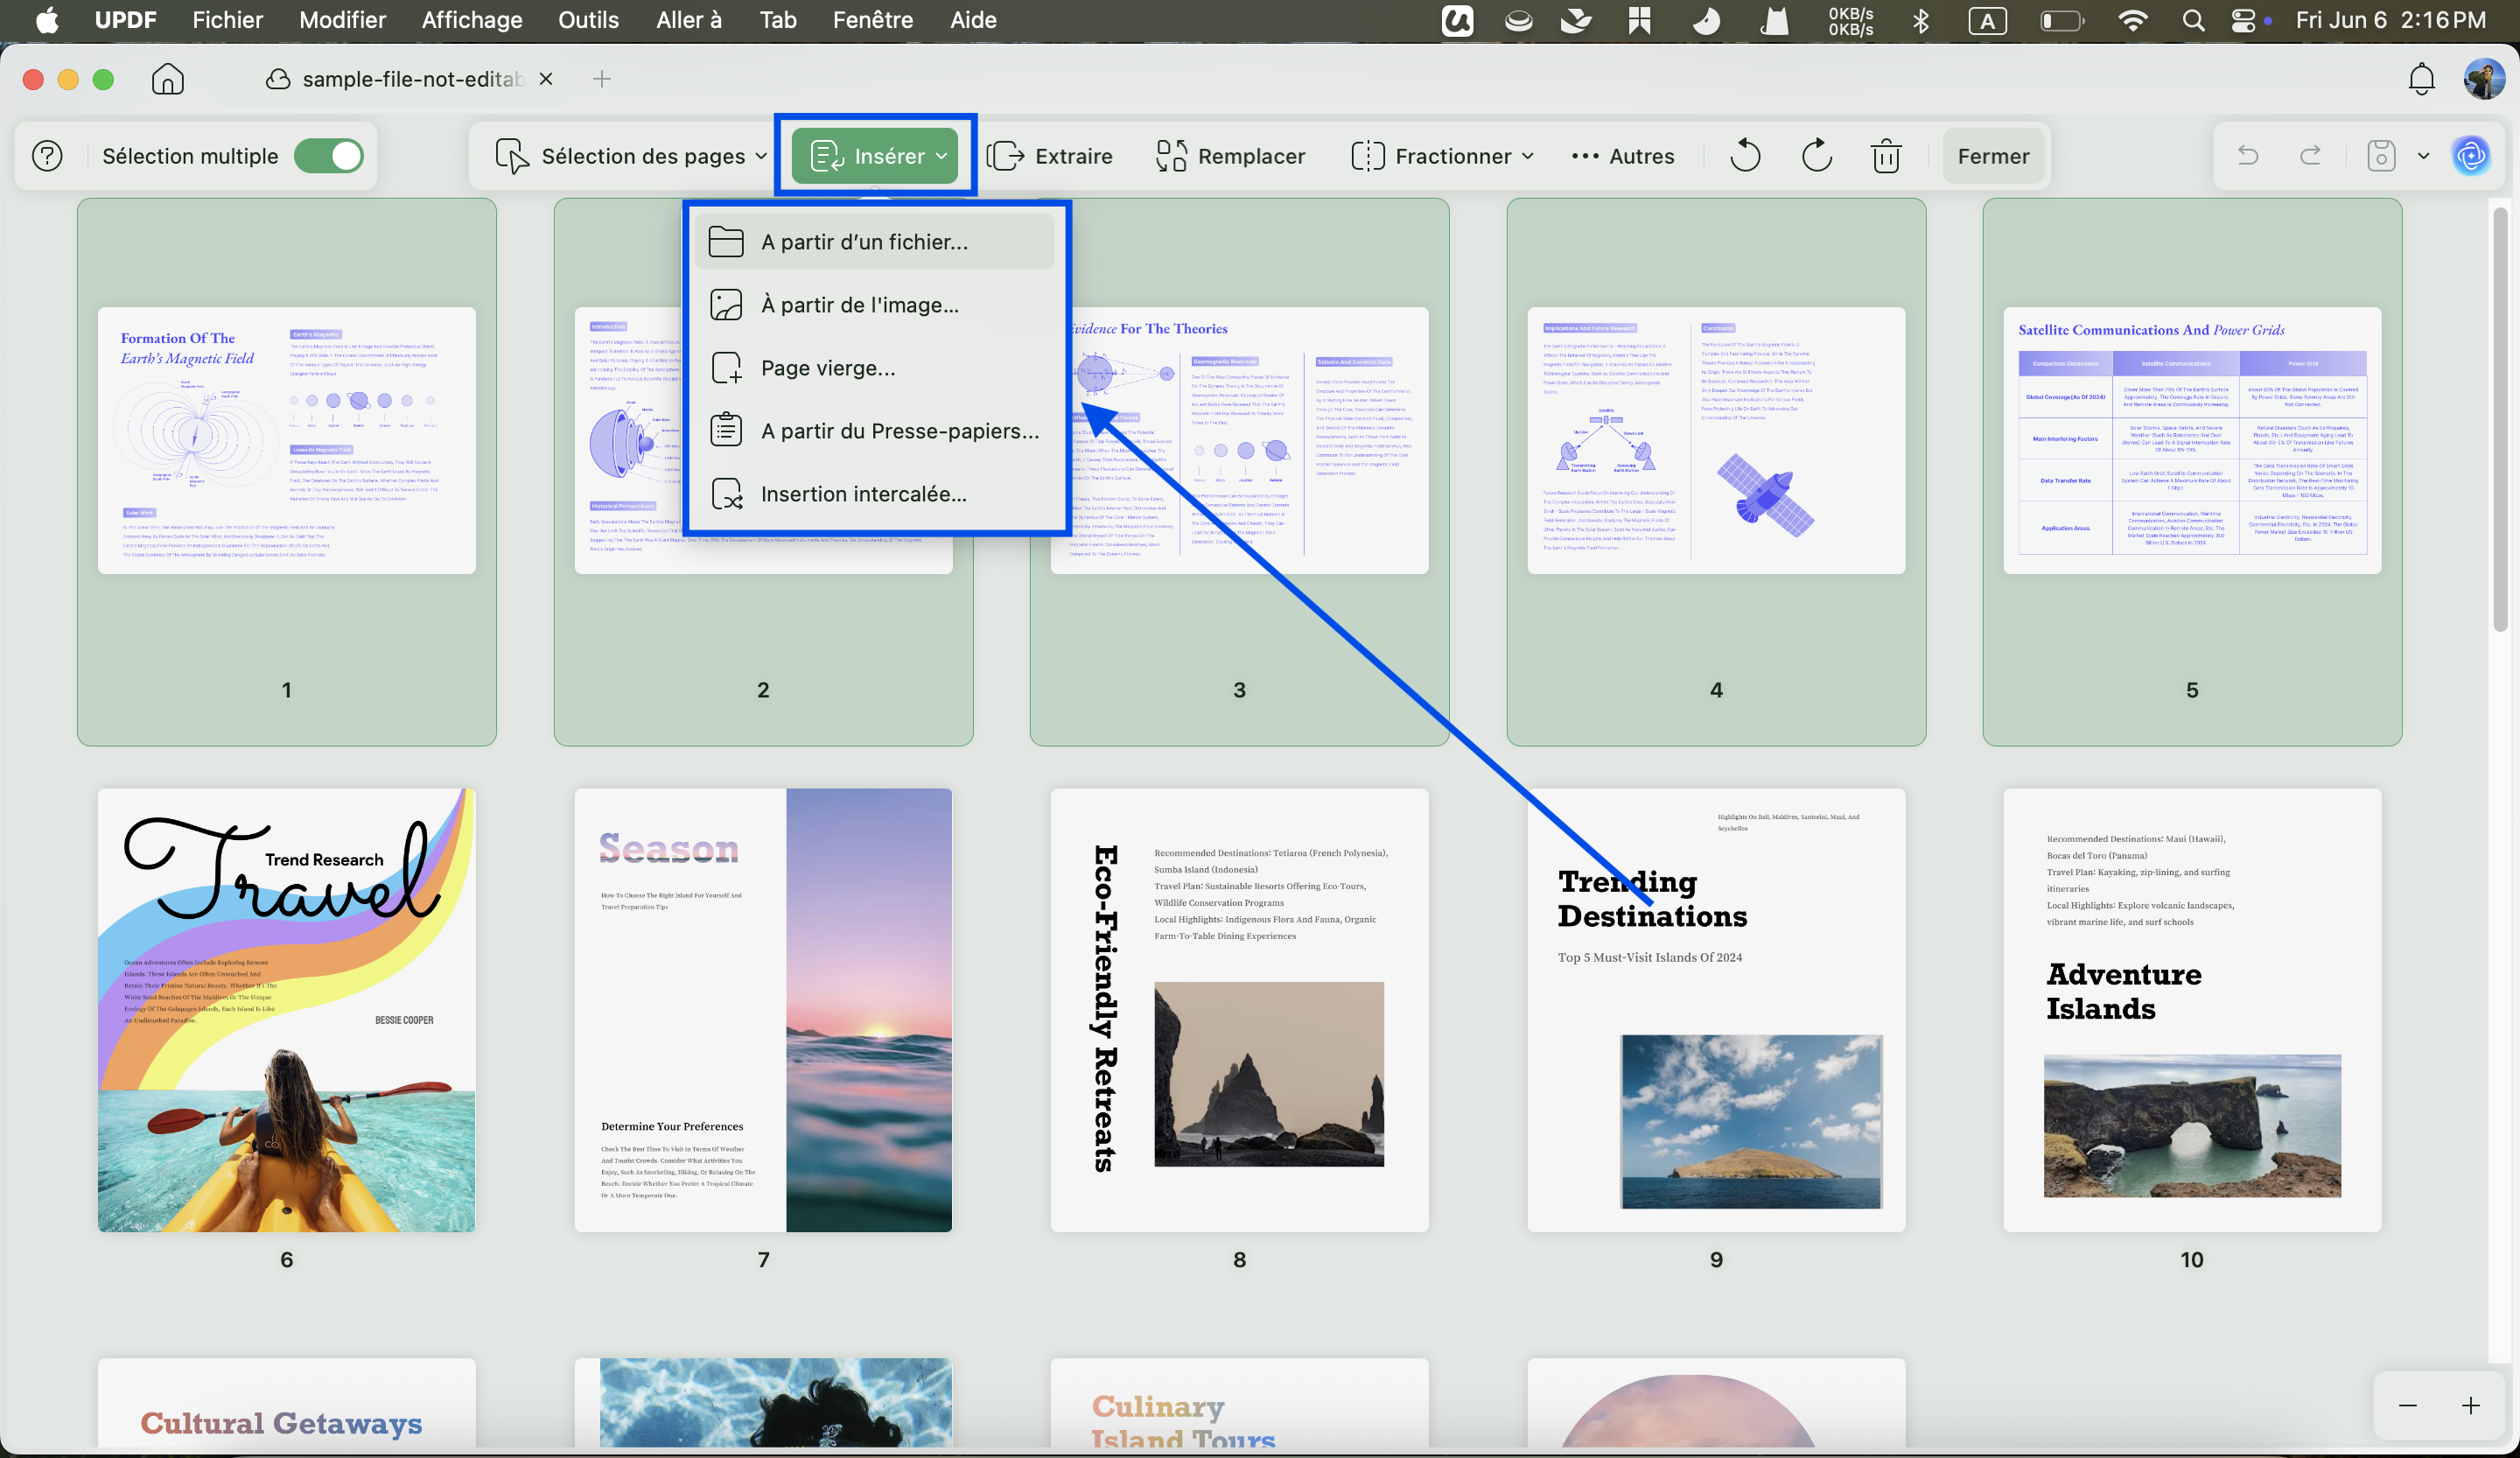Select page 9 Trending Destinations thumbnail
This screenshot has width=2520, height=1458.
(1716, 1010)
